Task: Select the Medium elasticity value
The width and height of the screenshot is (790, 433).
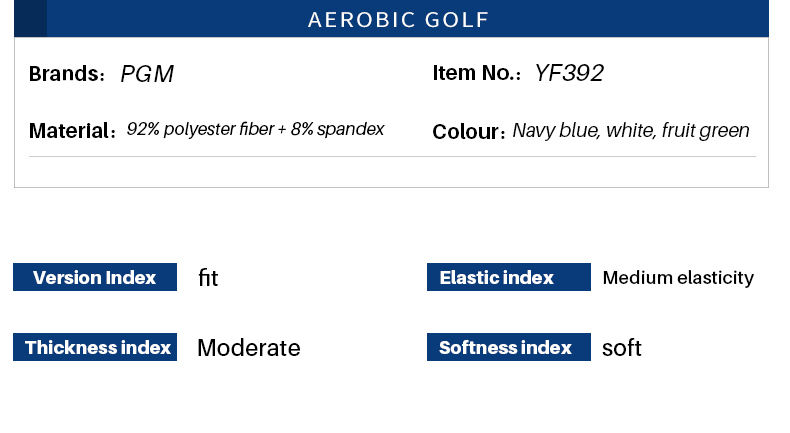Action: [x=678, y=278]
